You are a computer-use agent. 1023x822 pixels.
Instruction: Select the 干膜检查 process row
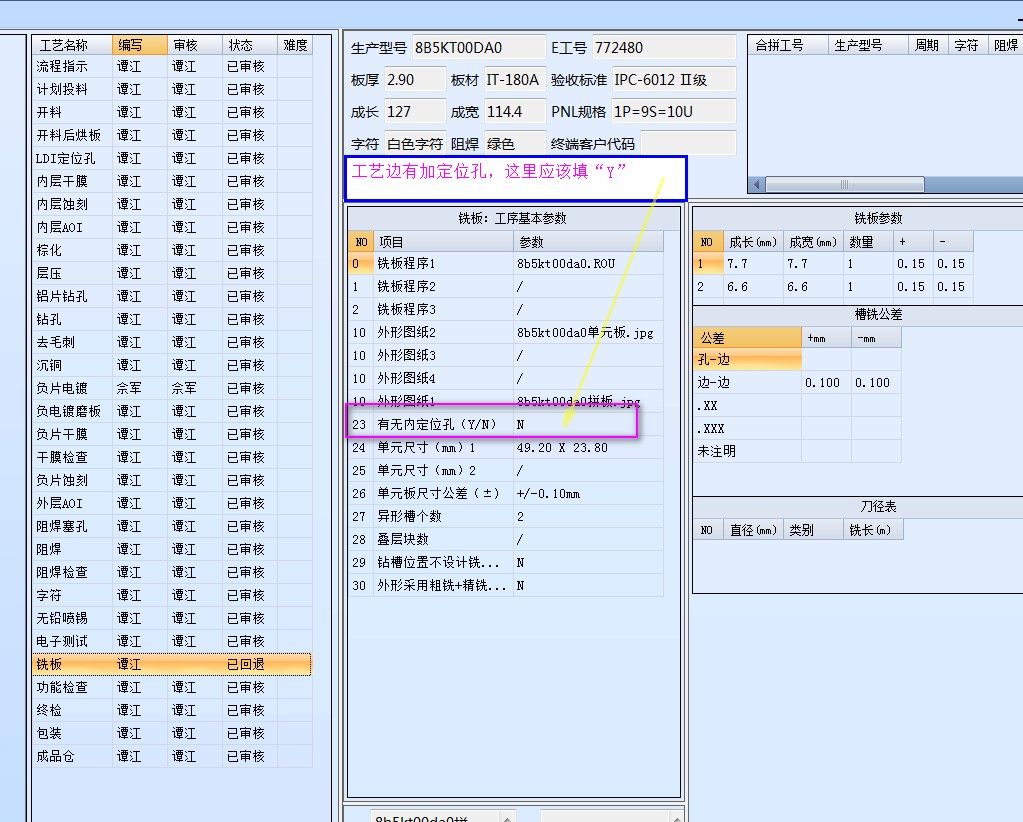(x=172, y=457)
